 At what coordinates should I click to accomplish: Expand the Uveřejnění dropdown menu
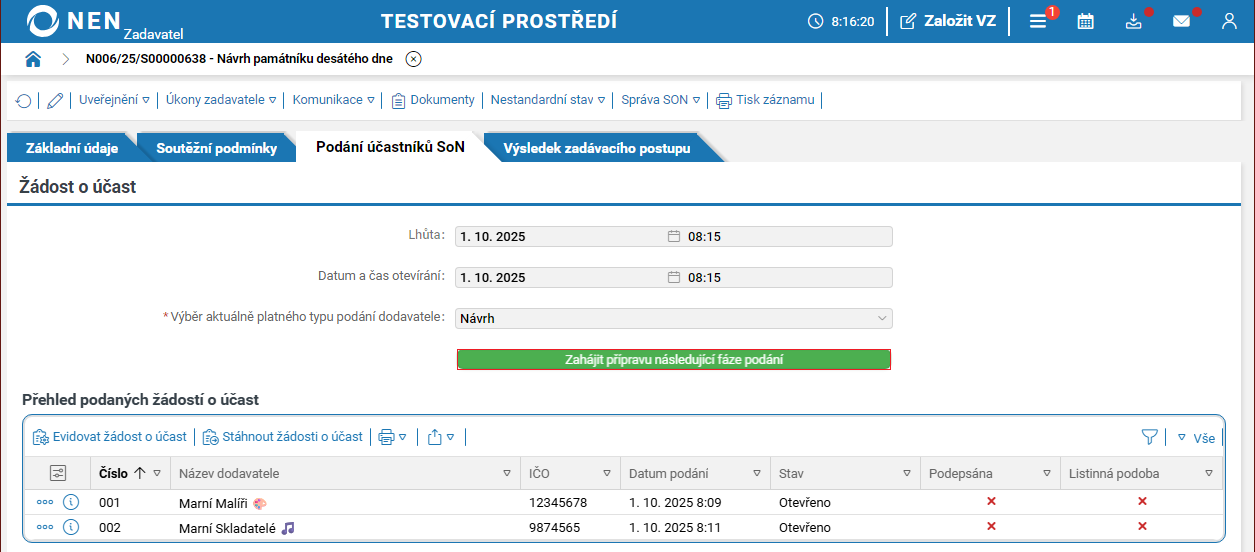pyautogui.click(x=114, y=100)
